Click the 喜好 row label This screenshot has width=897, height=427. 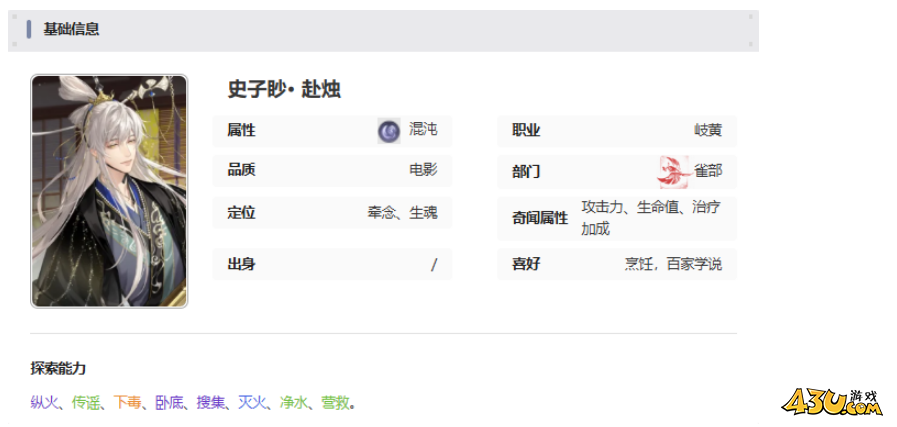(526, 264)
